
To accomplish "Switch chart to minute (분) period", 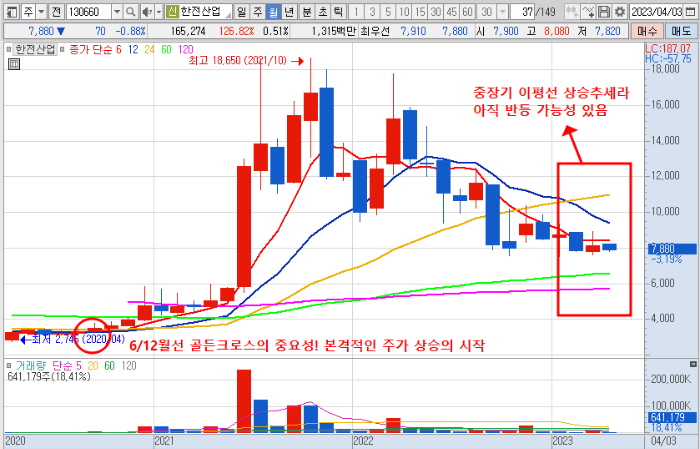I will click(x=307, y=12).
